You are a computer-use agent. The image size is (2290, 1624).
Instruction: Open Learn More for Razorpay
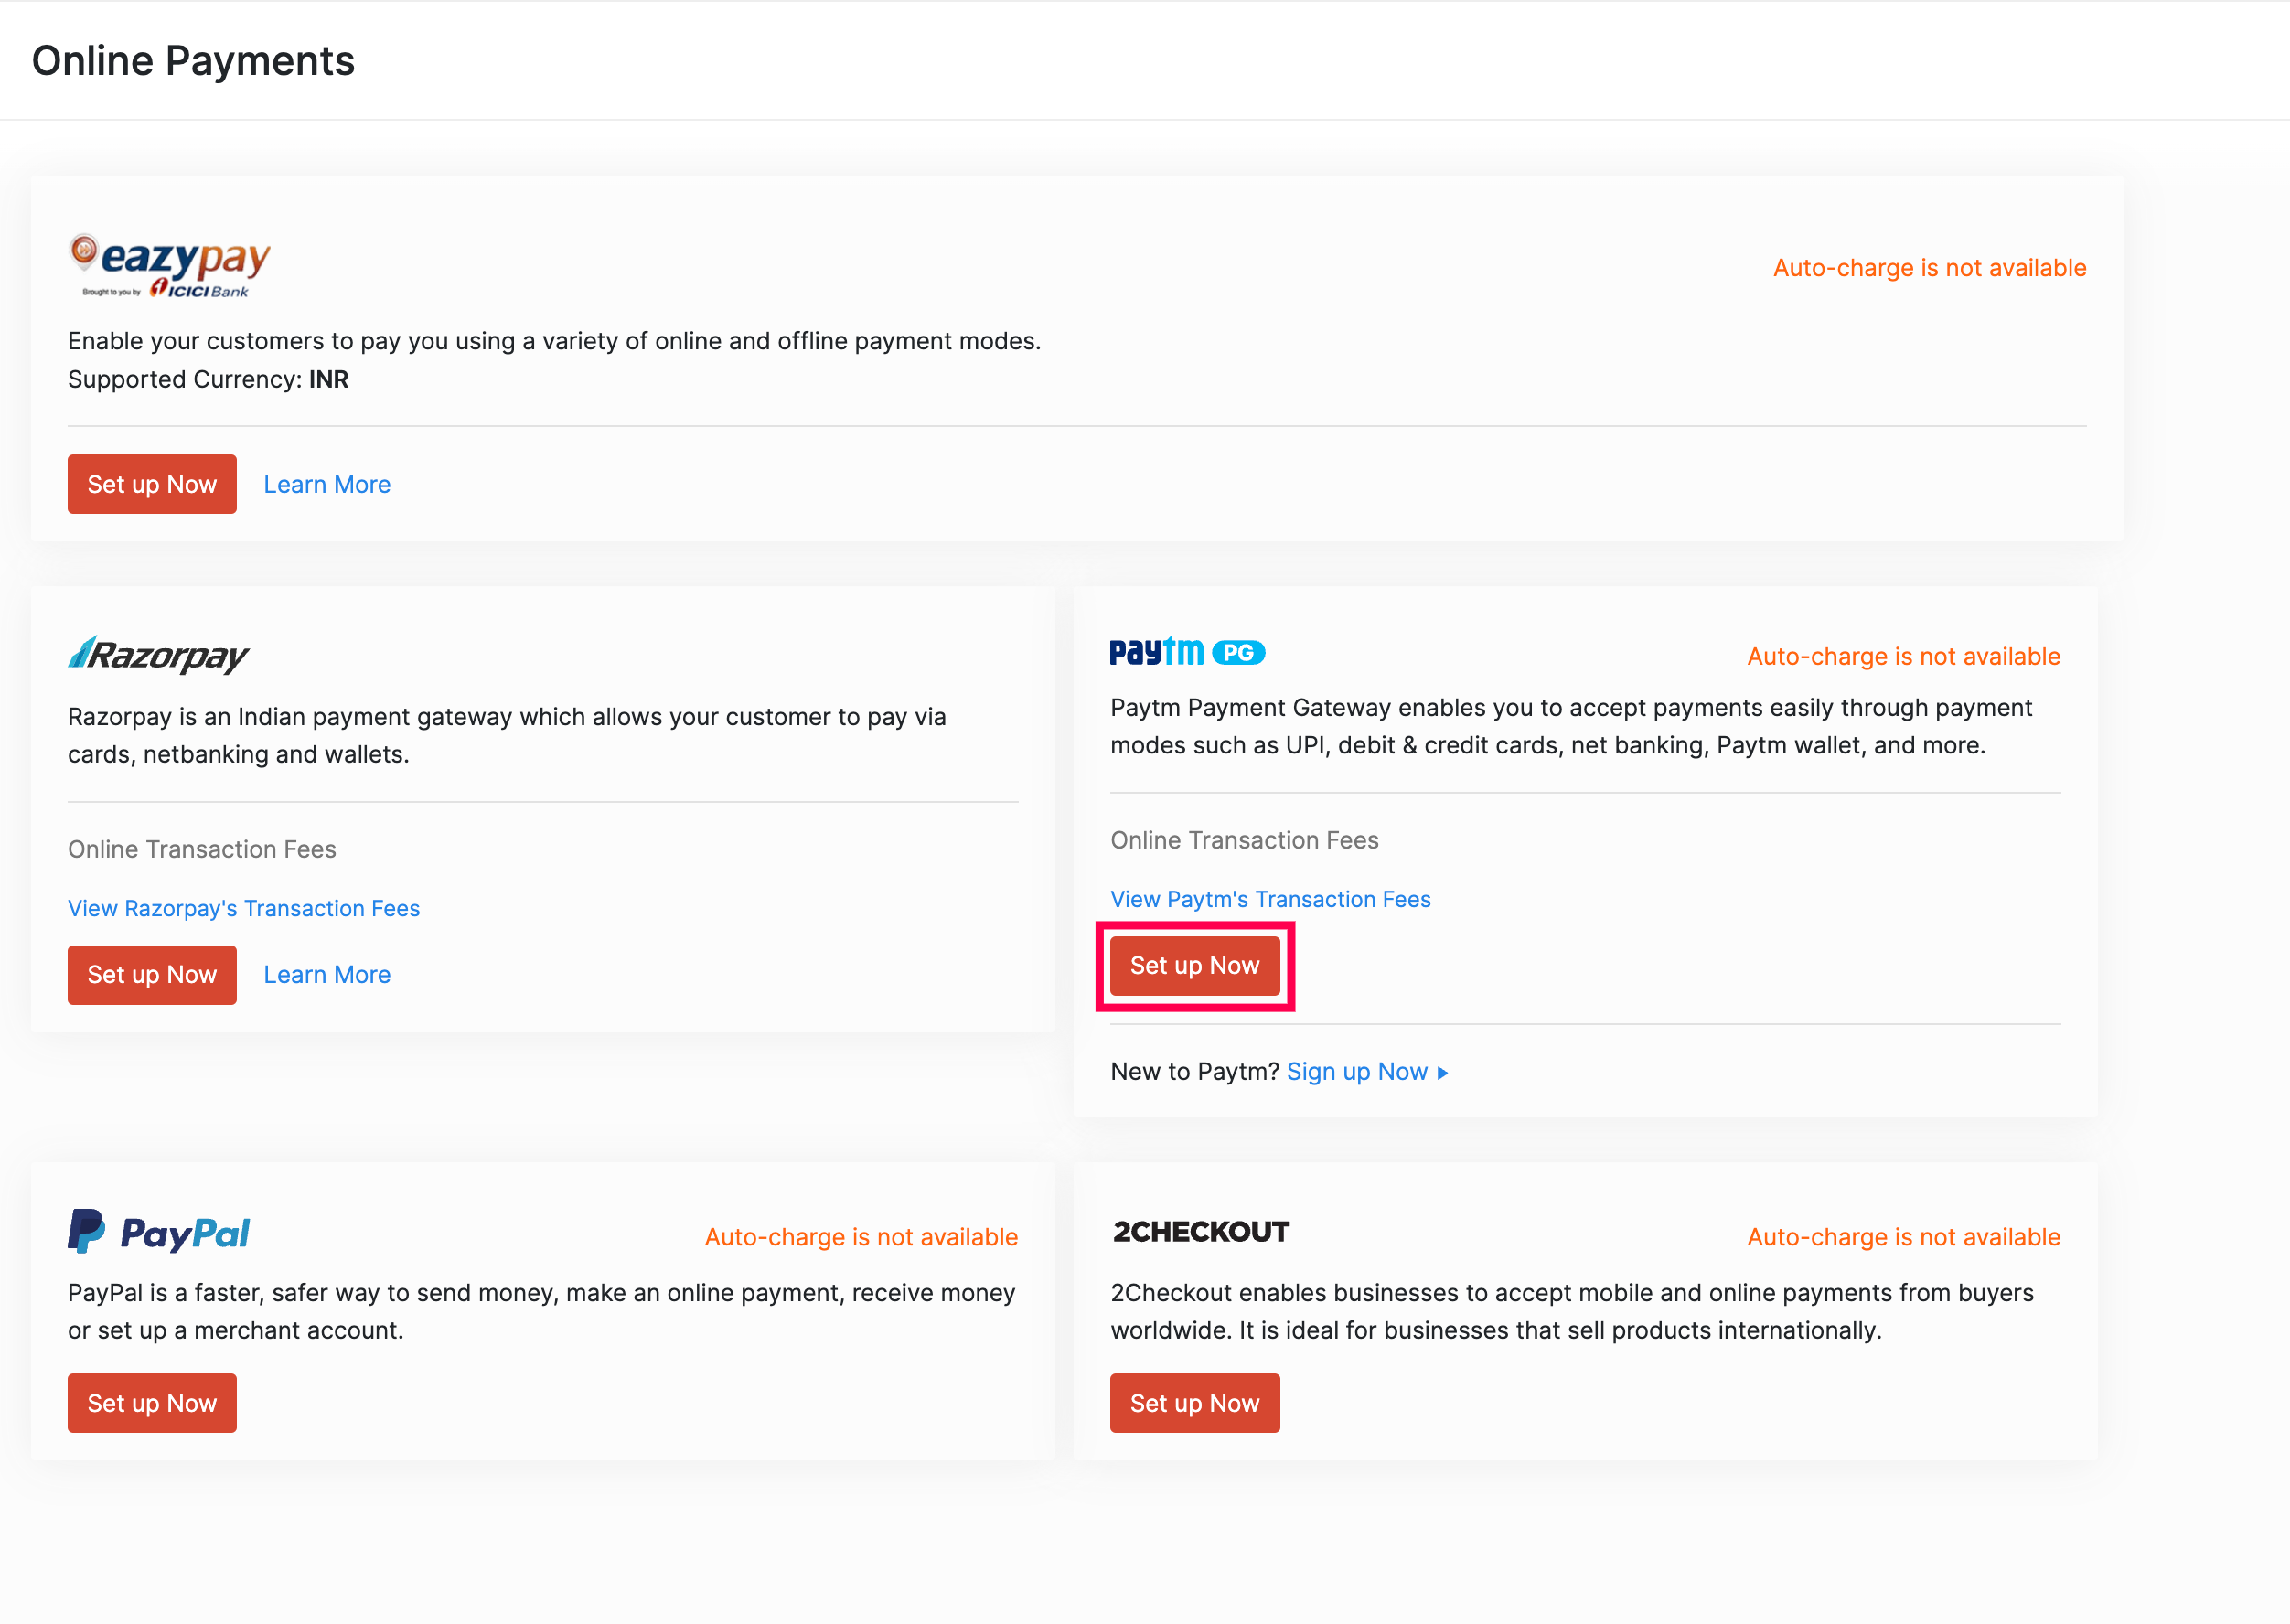[x=326, y=974]
